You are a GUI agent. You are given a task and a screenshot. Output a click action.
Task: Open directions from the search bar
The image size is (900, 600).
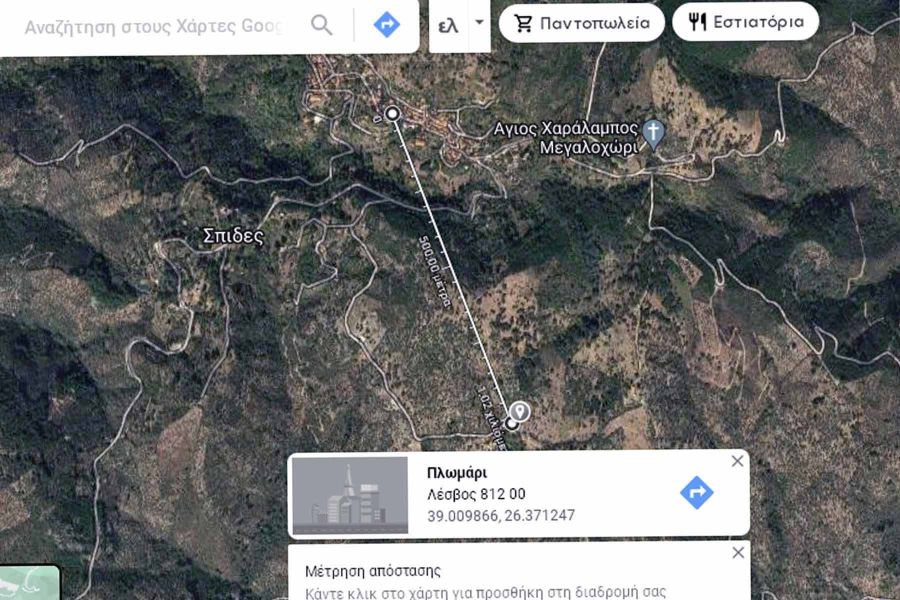(387, 25)
